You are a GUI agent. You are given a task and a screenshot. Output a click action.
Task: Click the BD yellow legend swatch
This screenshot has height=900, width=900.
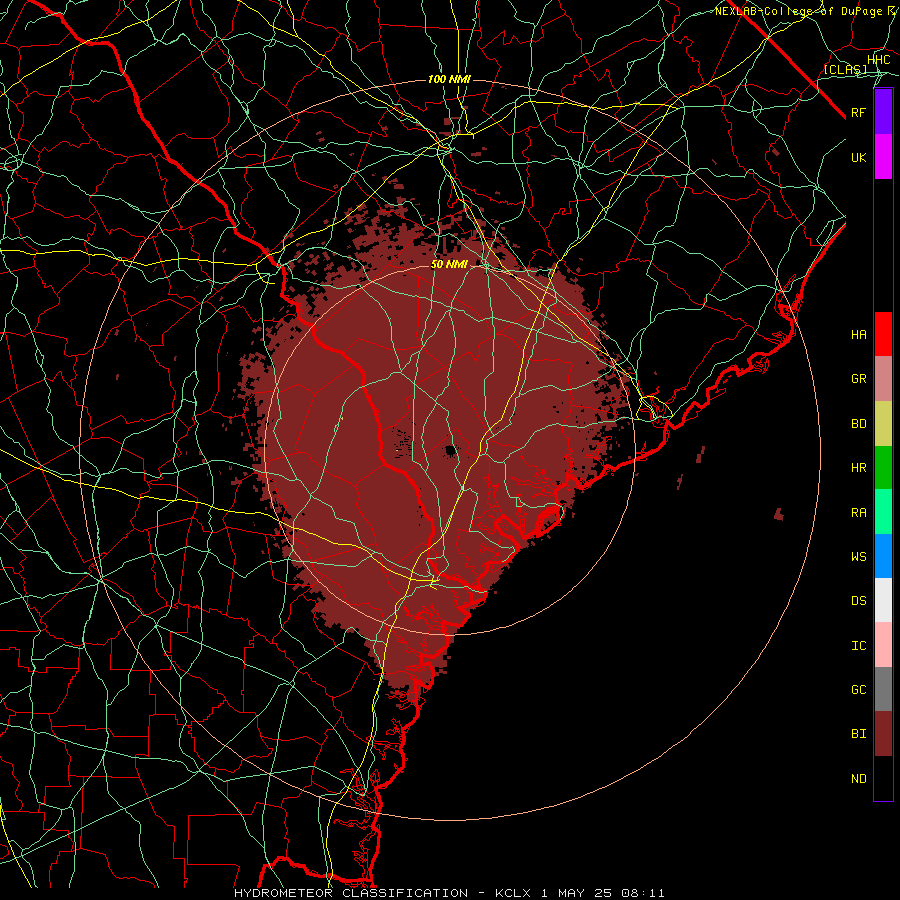883,423
